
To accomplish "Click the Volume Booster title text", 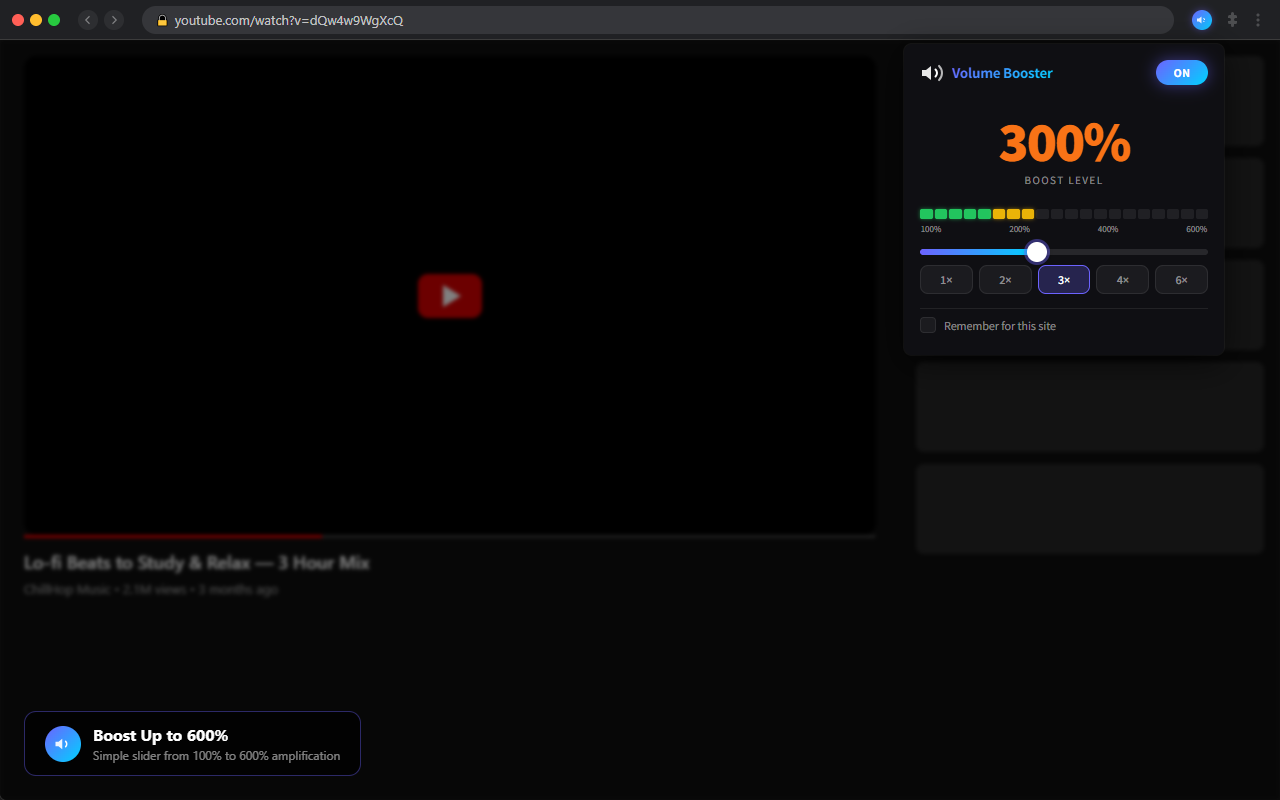I will pos(1002,73).
